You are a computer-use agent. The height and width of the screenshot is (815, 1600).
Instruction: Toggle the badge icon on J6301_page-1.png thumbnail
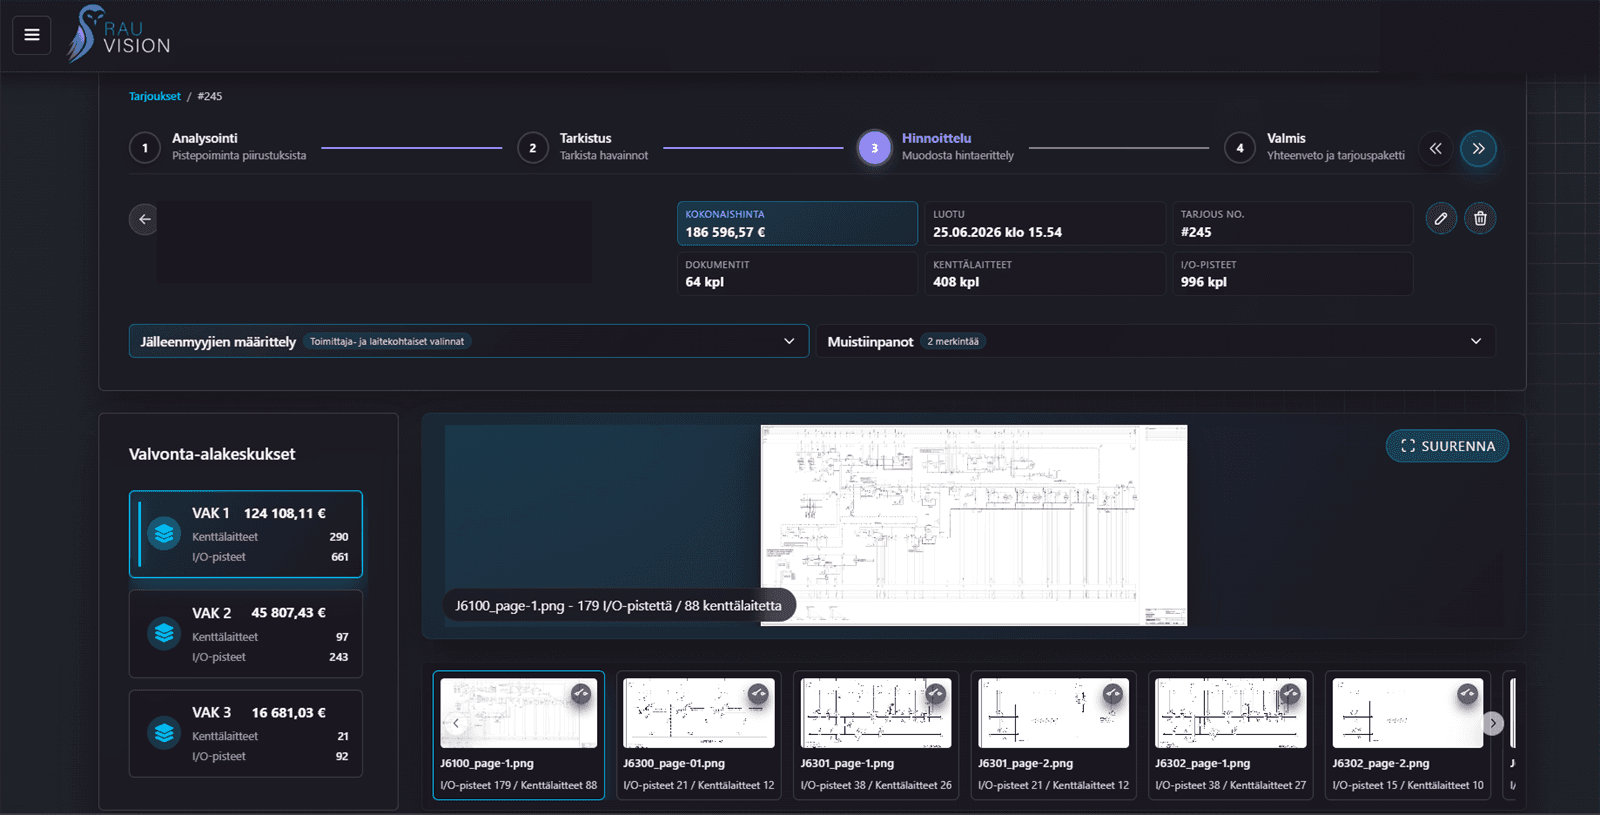click(x=936, y=693)
